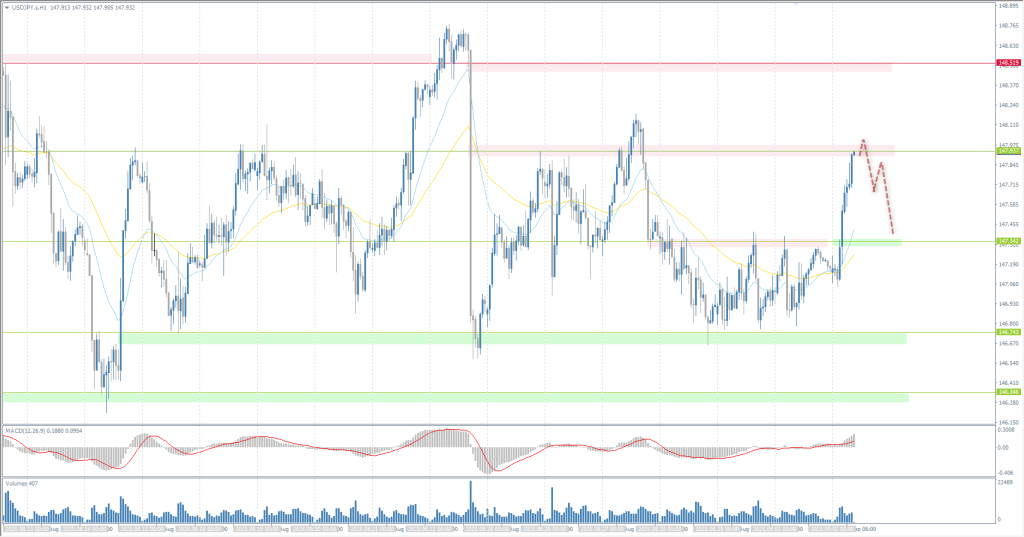Select the green 146.346 price tag

tap(1008, 392)
